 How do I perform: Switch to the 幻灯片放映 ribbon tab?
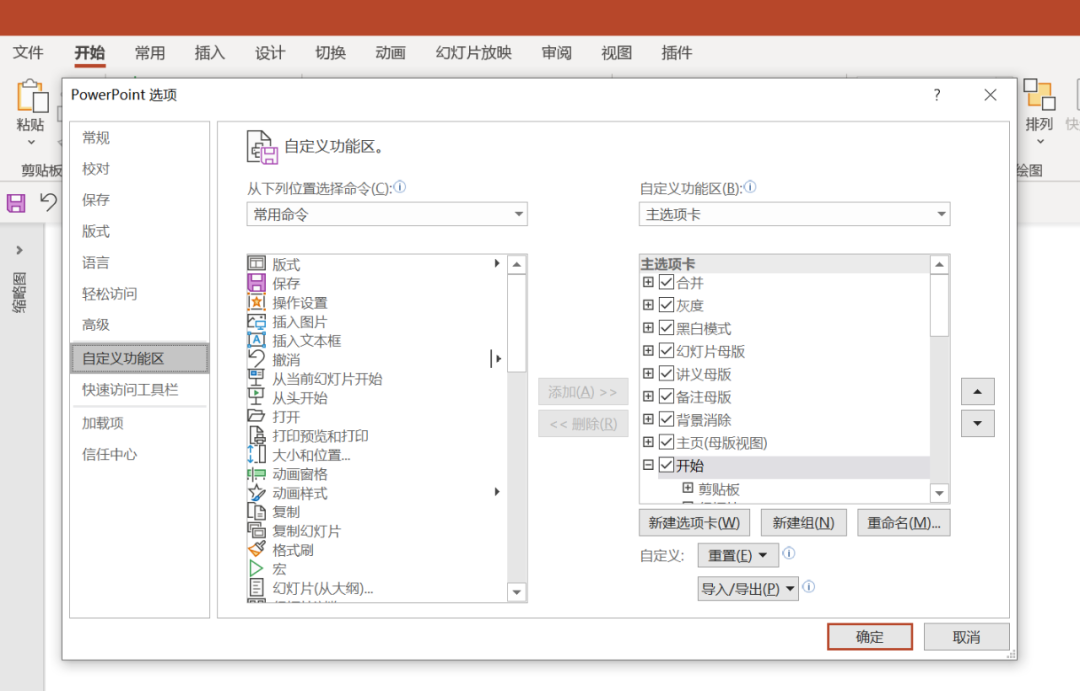click(x=474, y=52)
